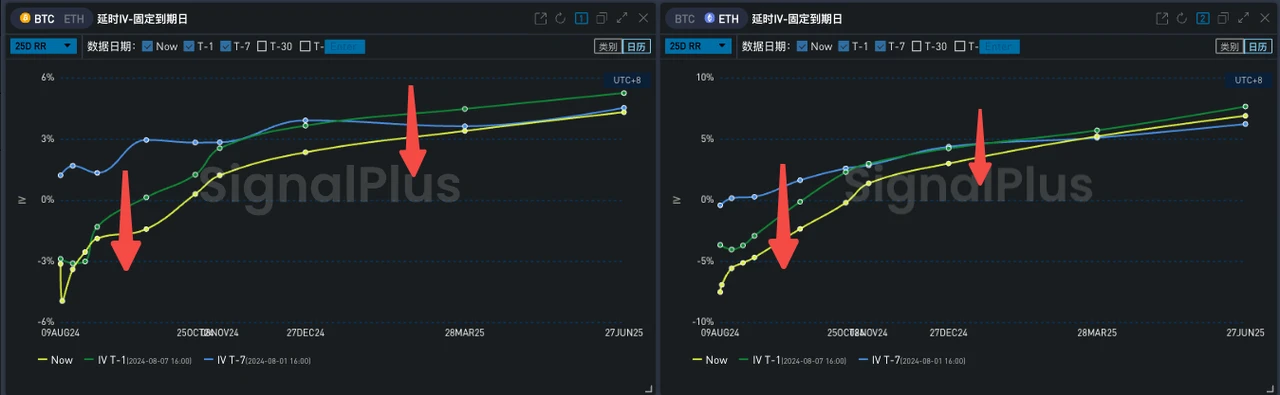Select 类别 view in the right panel
This screenshot has height=395, width=1280.
1229,46
